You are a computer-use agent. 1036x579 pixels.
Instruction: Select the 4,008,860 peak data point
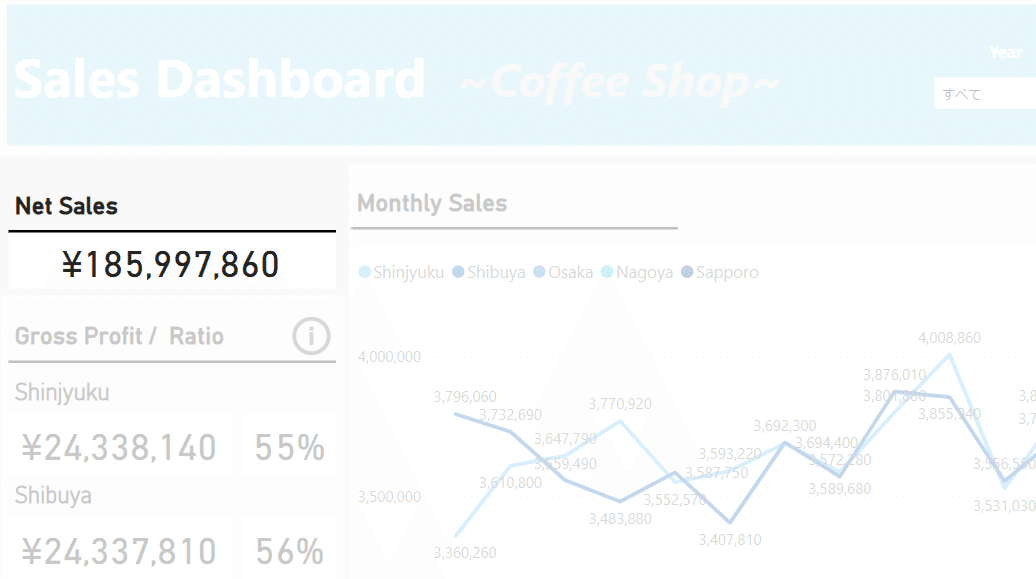pos(950,355)
